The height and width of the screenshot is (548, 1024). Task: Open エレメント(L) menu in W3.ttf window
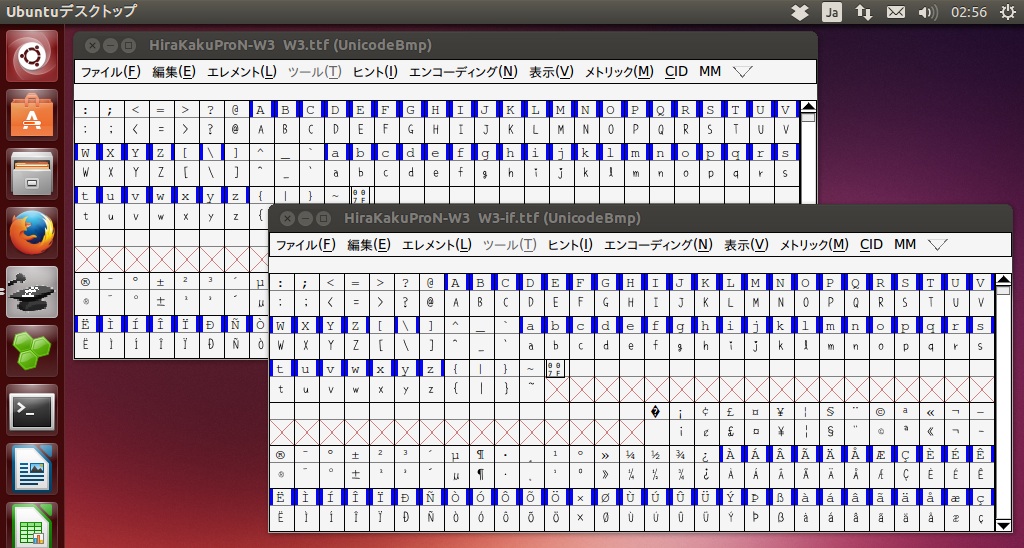tap(242, 72)
